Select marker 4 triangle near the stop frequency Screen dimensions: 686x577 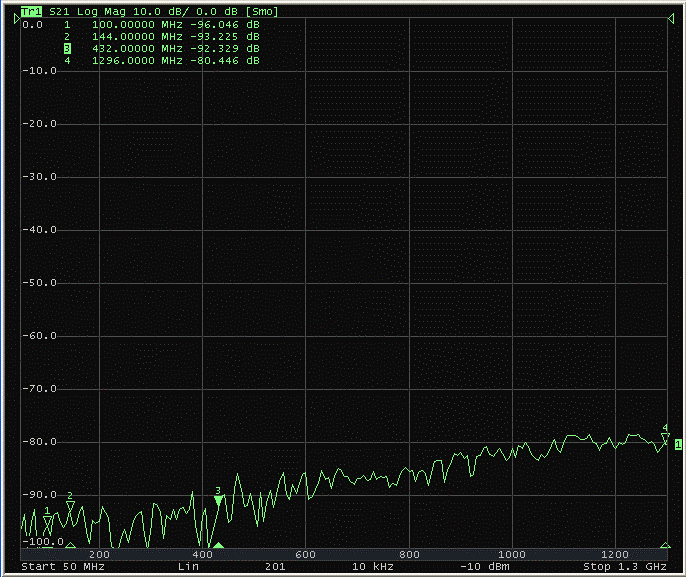(x=665, y=438)
